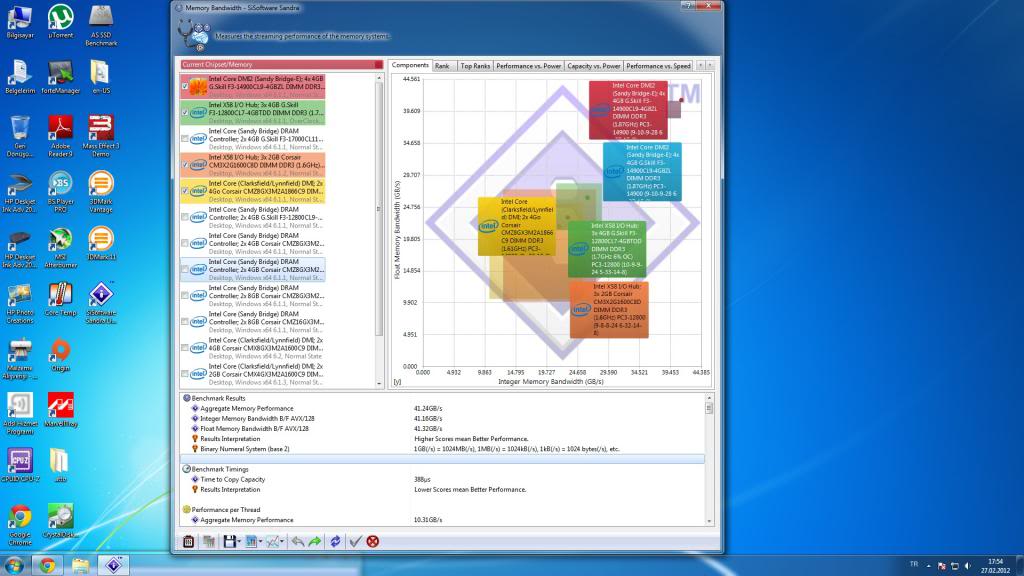Check the G.Skill F3-12800CL9 entry checkbox
This screenshot has height=576, width=1024.
185,217
